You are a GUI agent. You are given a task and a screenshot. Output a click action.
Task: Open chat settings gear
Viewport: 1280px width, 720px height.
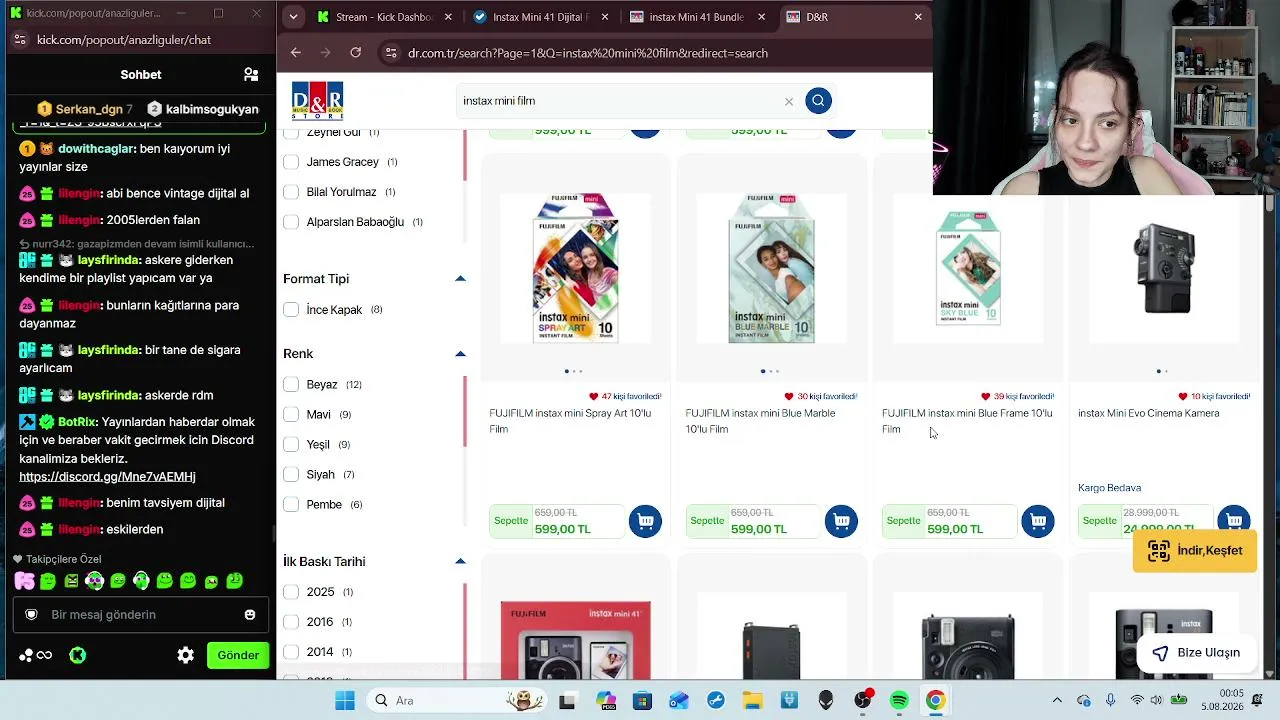185,655
